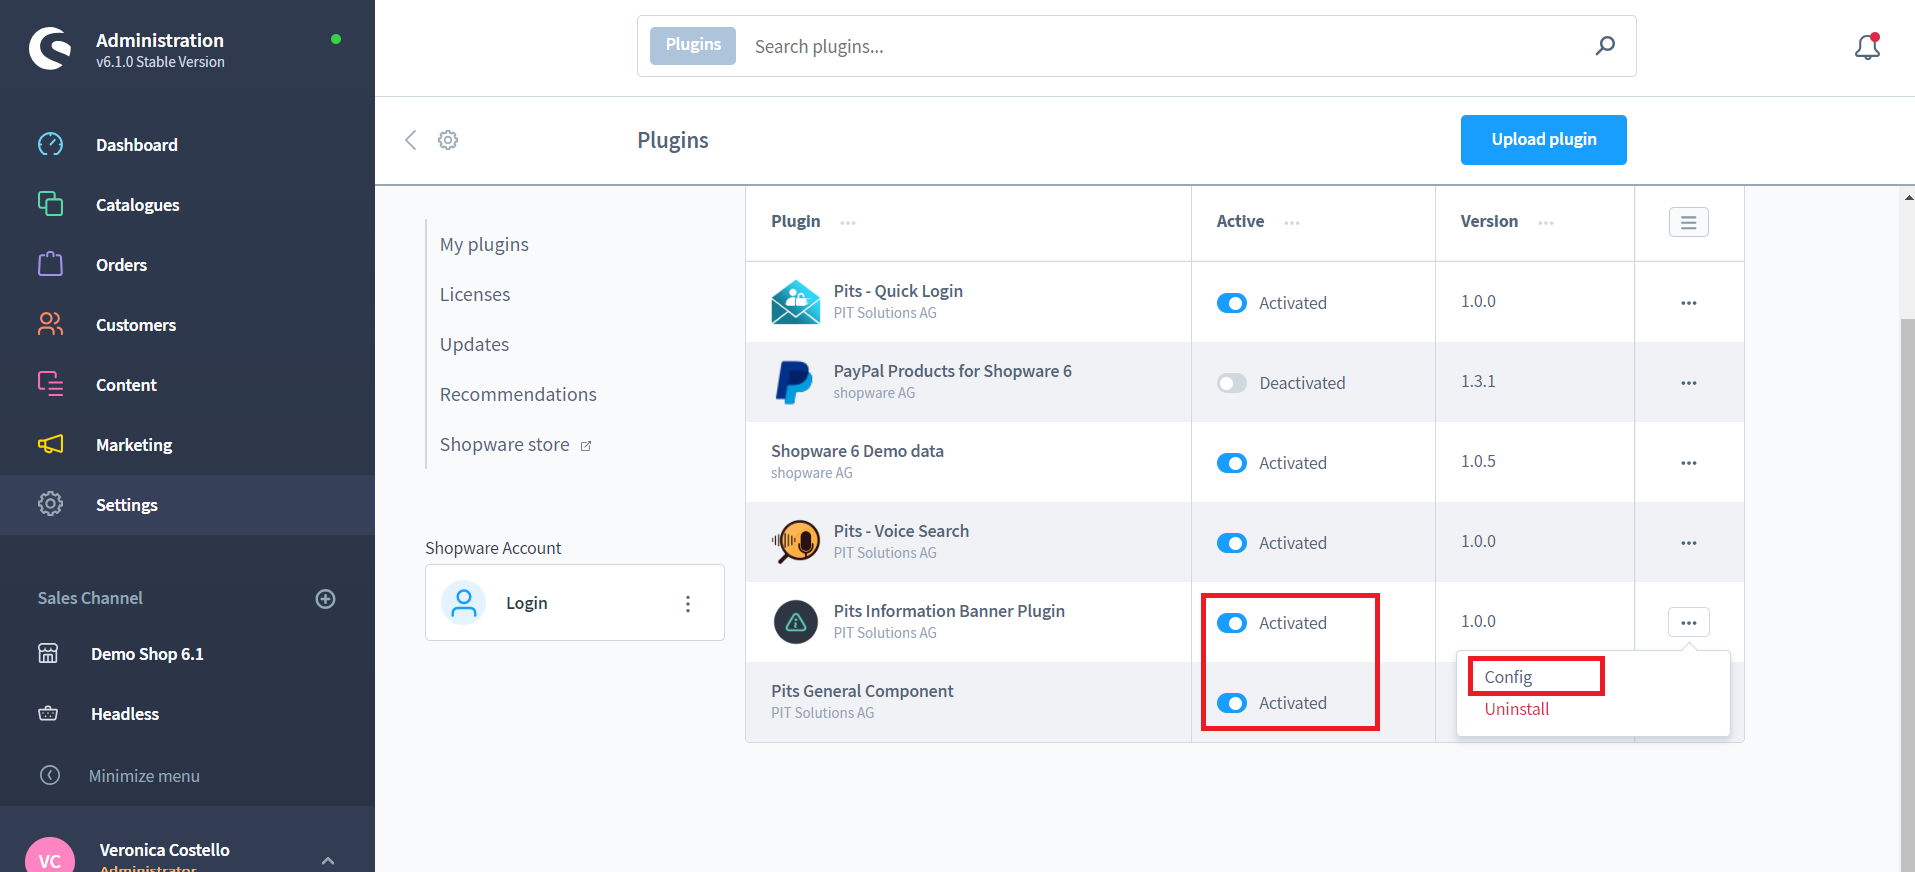Click the Dashboard icon in the sidebar

click(50, 145)
